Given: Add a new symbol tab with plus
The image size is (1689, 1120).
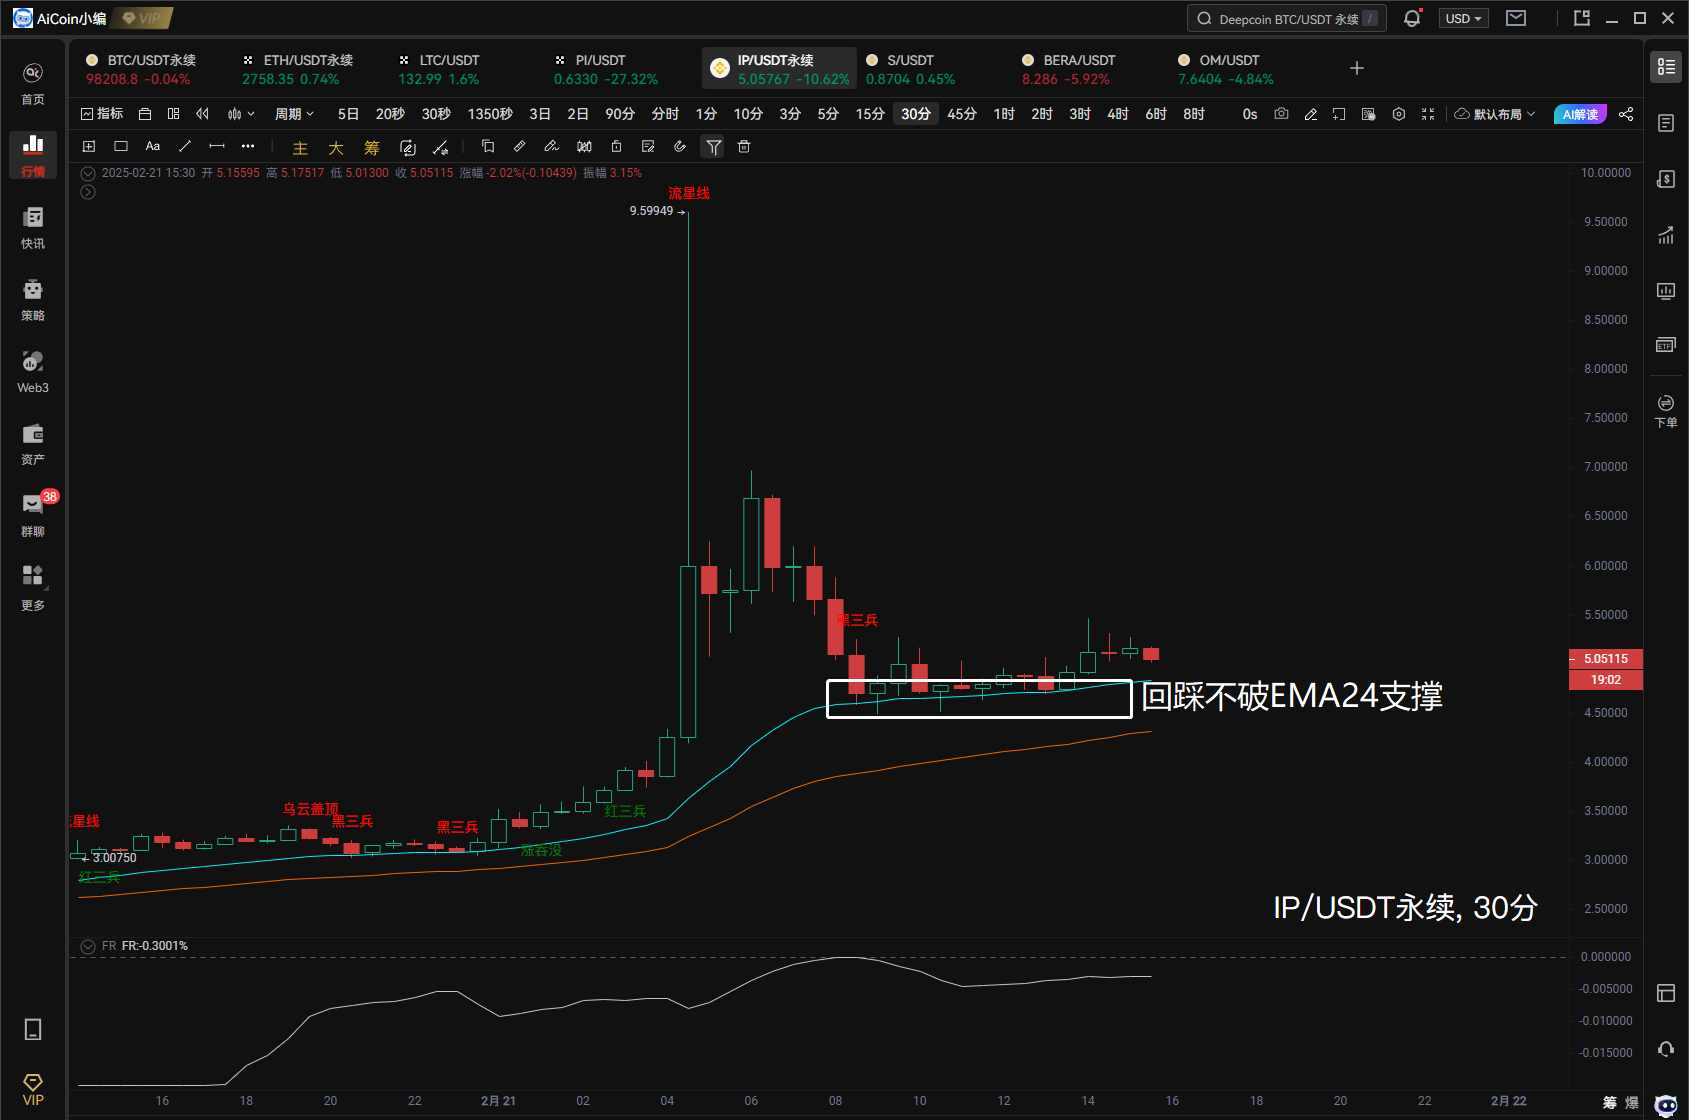Looking at the screenshot, I should pyautogui.click(x=1357, y=68).
